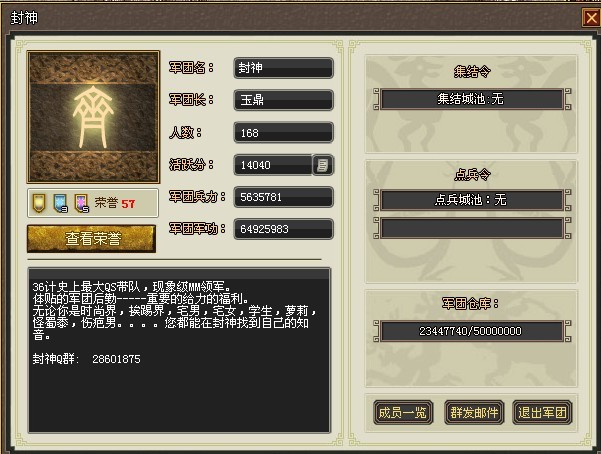Click the 军团名 field showing 封神
The height and width of the screenshot is (454, 601).
pos(284,68)
